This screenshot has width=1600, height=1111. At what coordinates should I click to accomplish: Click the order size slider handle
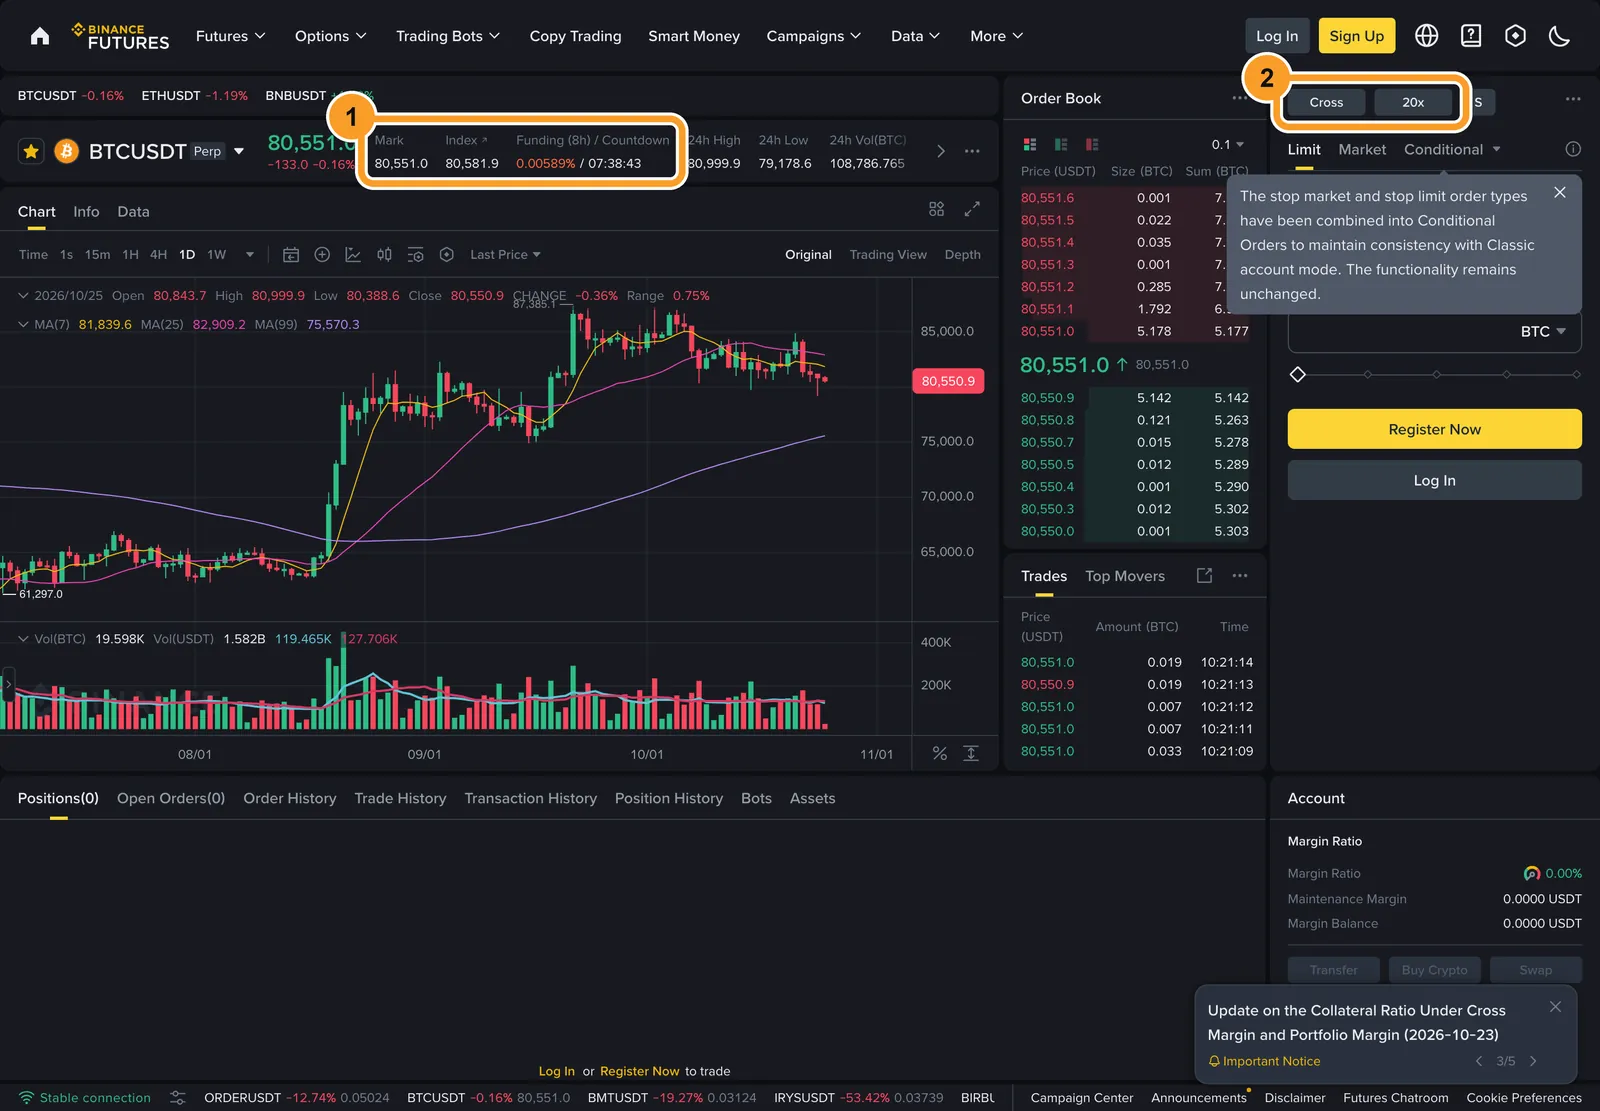tap(1298, 374)
